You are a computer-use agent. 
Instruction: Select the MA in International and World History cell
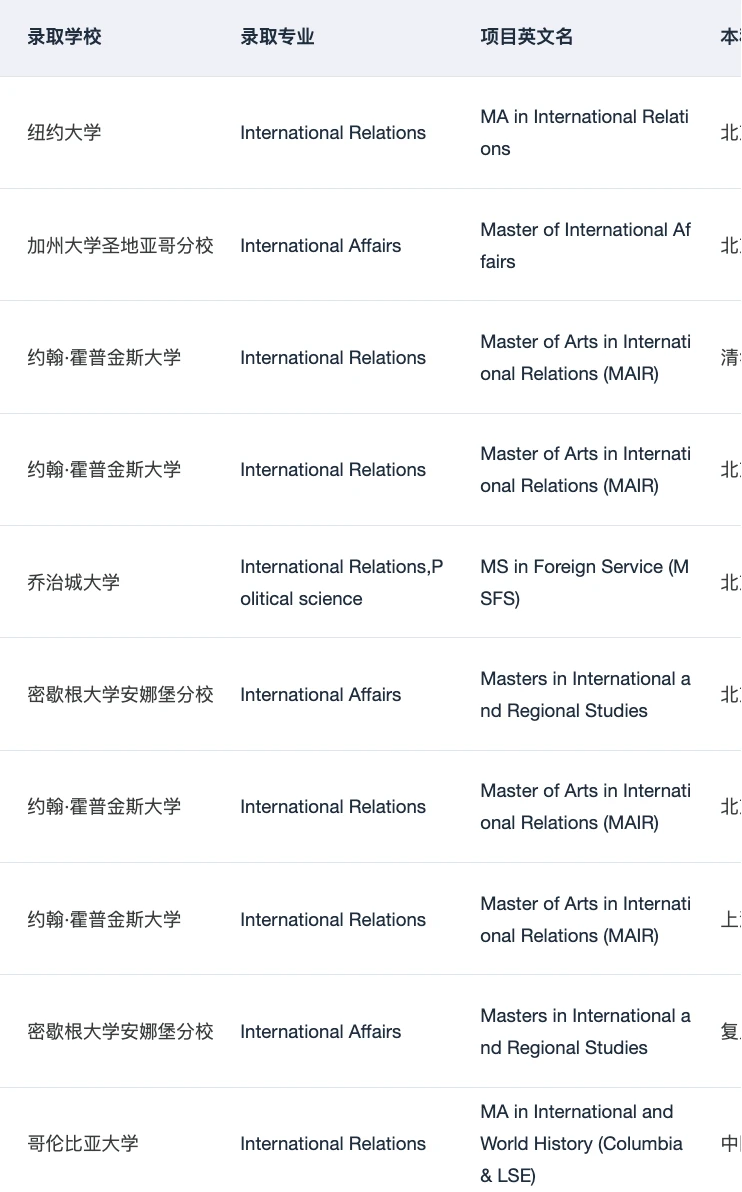[582, 1143]
